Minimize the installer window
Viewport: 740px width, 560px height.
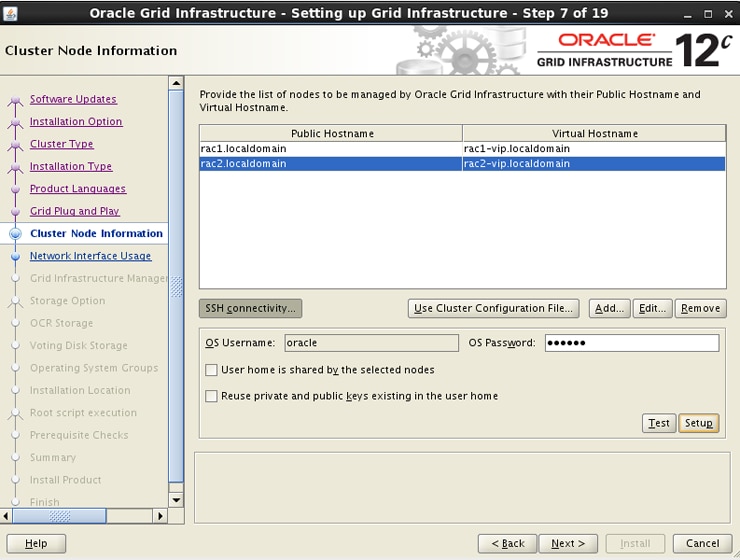pyautogui.click(x=688, y=14)
